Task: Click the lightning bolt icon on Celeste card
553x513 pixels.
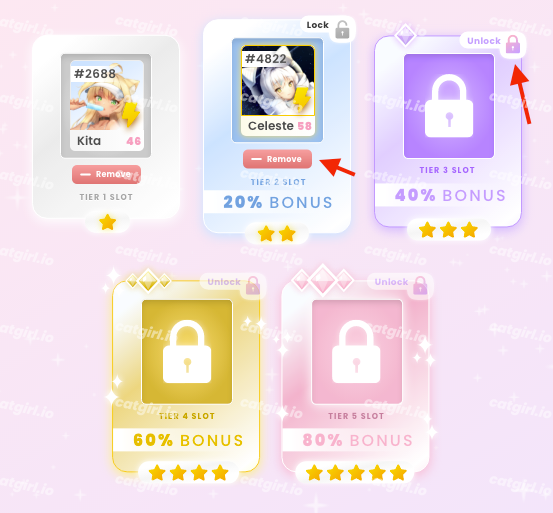Action: pyautogui.click(x=302, y=99)
